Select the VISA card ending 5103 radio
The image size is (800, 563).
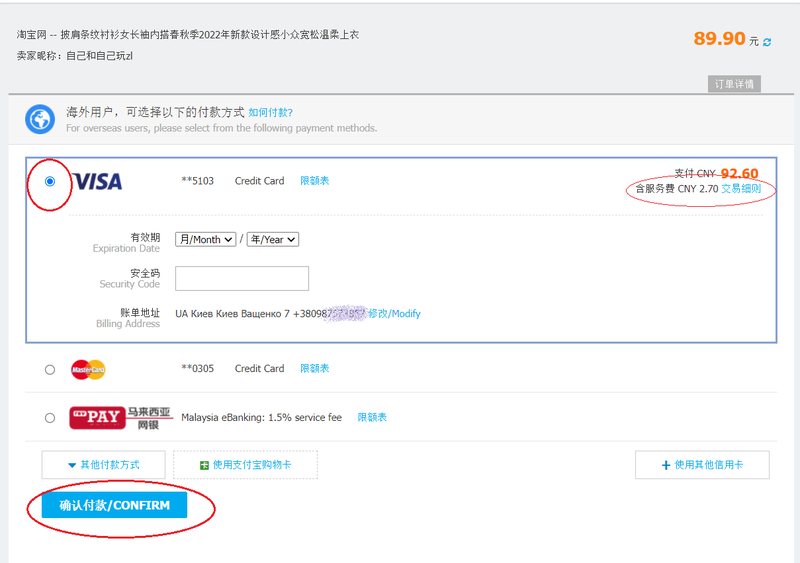tap(50, 181)
